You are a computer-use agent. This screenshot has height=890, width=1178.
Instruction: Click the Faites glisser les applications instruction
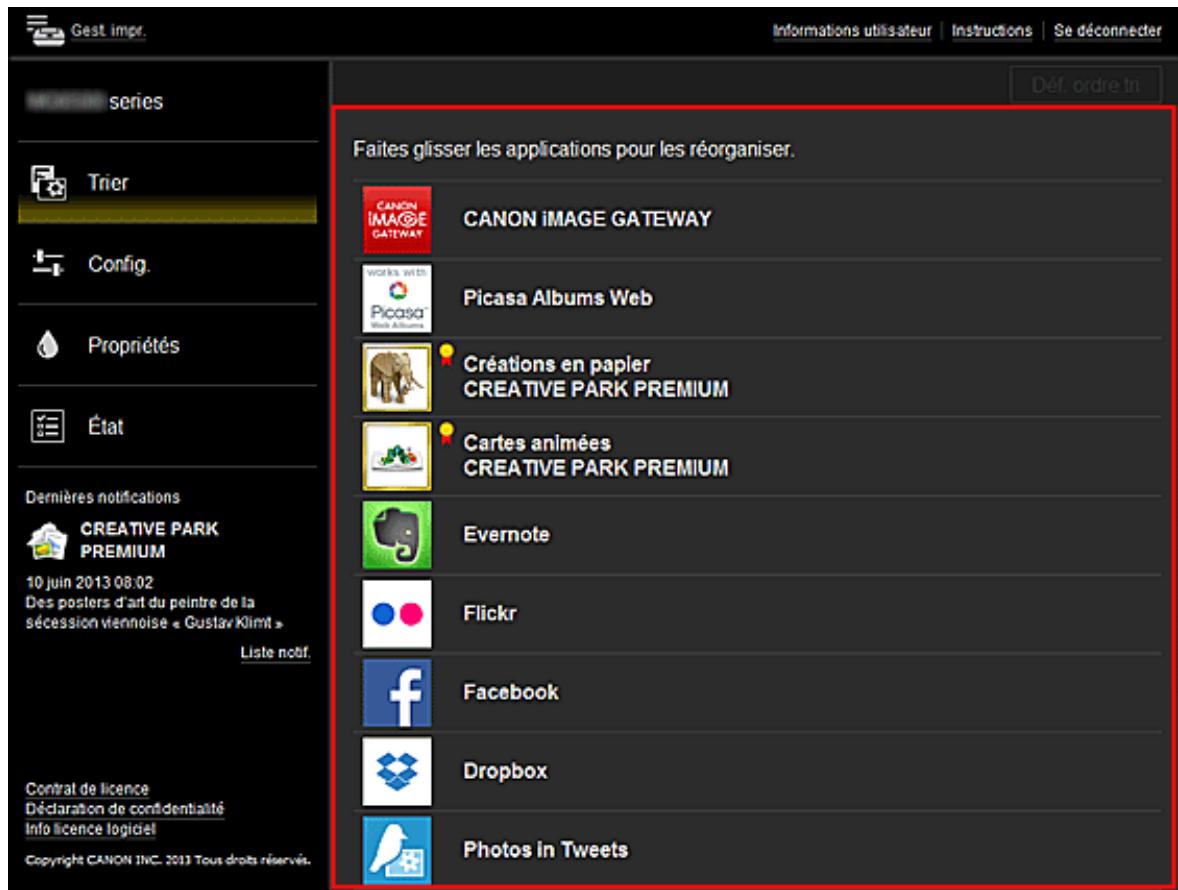tap(574, 149)
